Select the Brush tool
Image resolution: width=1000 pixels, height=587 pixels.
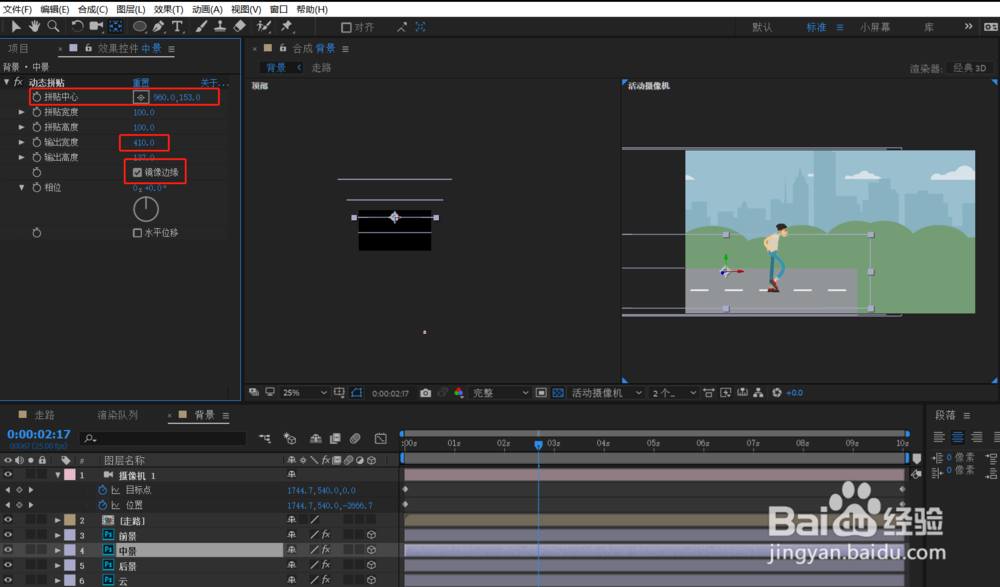[x=201, y=26]
